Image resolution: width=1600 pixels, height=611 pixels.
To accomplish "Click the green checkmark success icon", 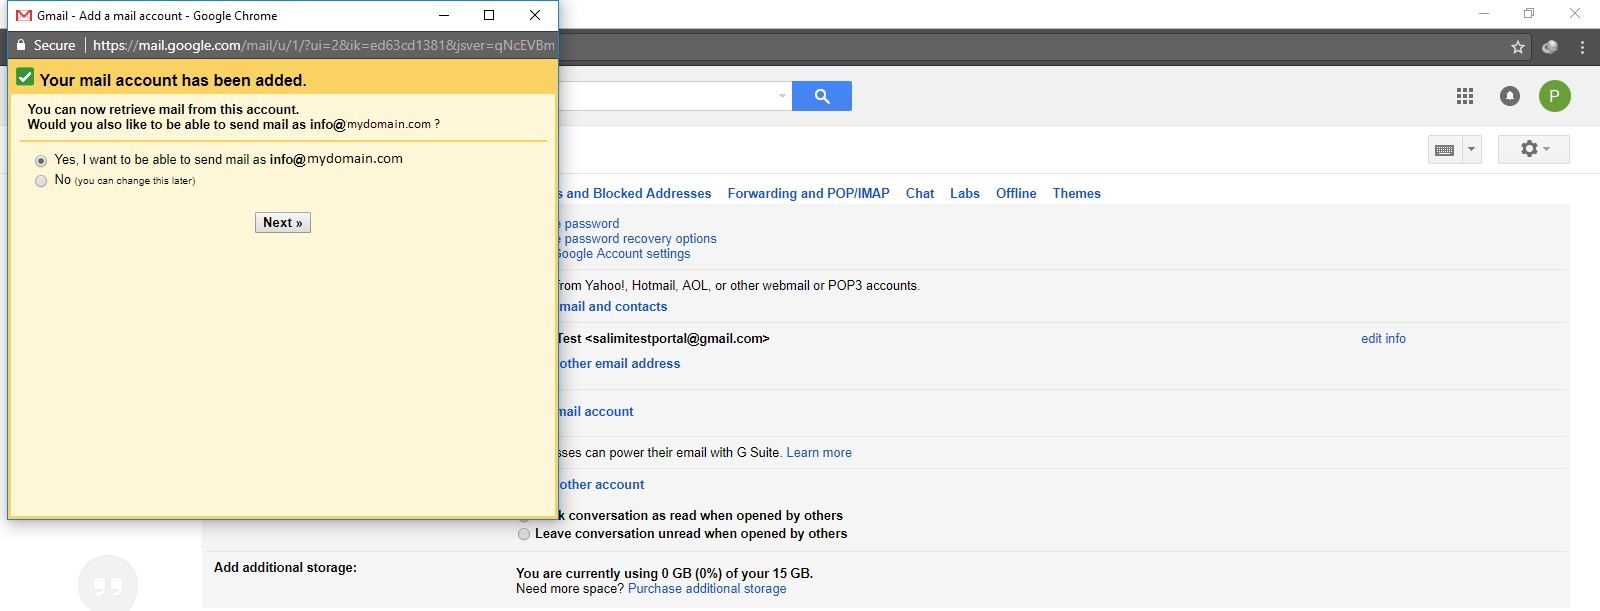I will (x=25, y=77).
